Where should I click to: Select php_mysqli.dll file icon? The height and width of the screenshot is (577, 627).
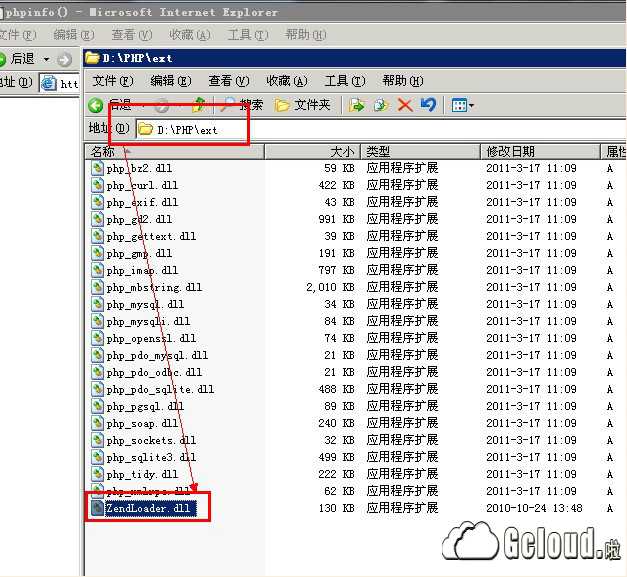pos(97,321)
